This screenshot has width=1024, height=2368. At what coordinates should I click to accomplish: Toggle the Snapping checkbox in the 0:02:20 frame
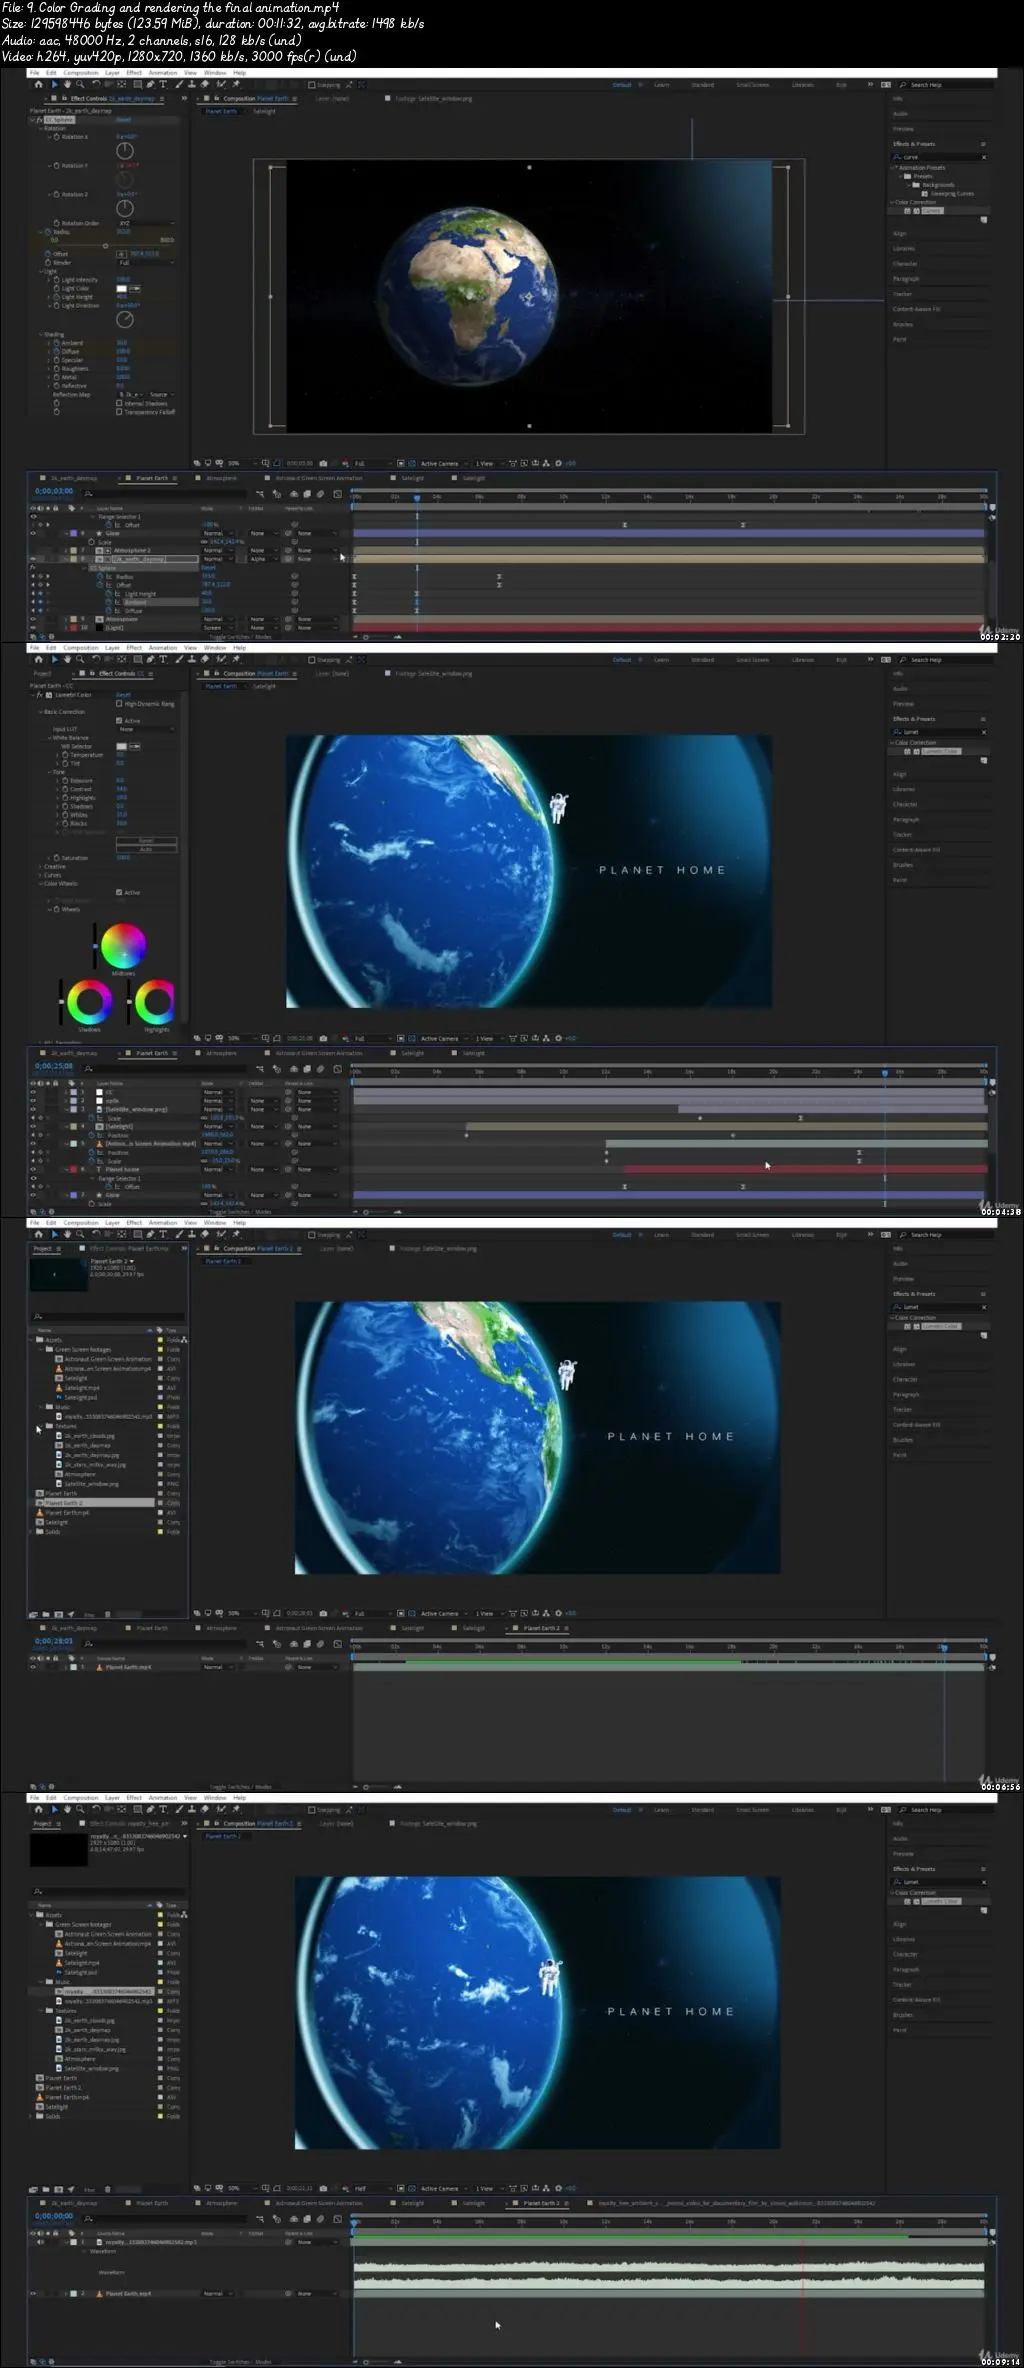pos(311,85)
